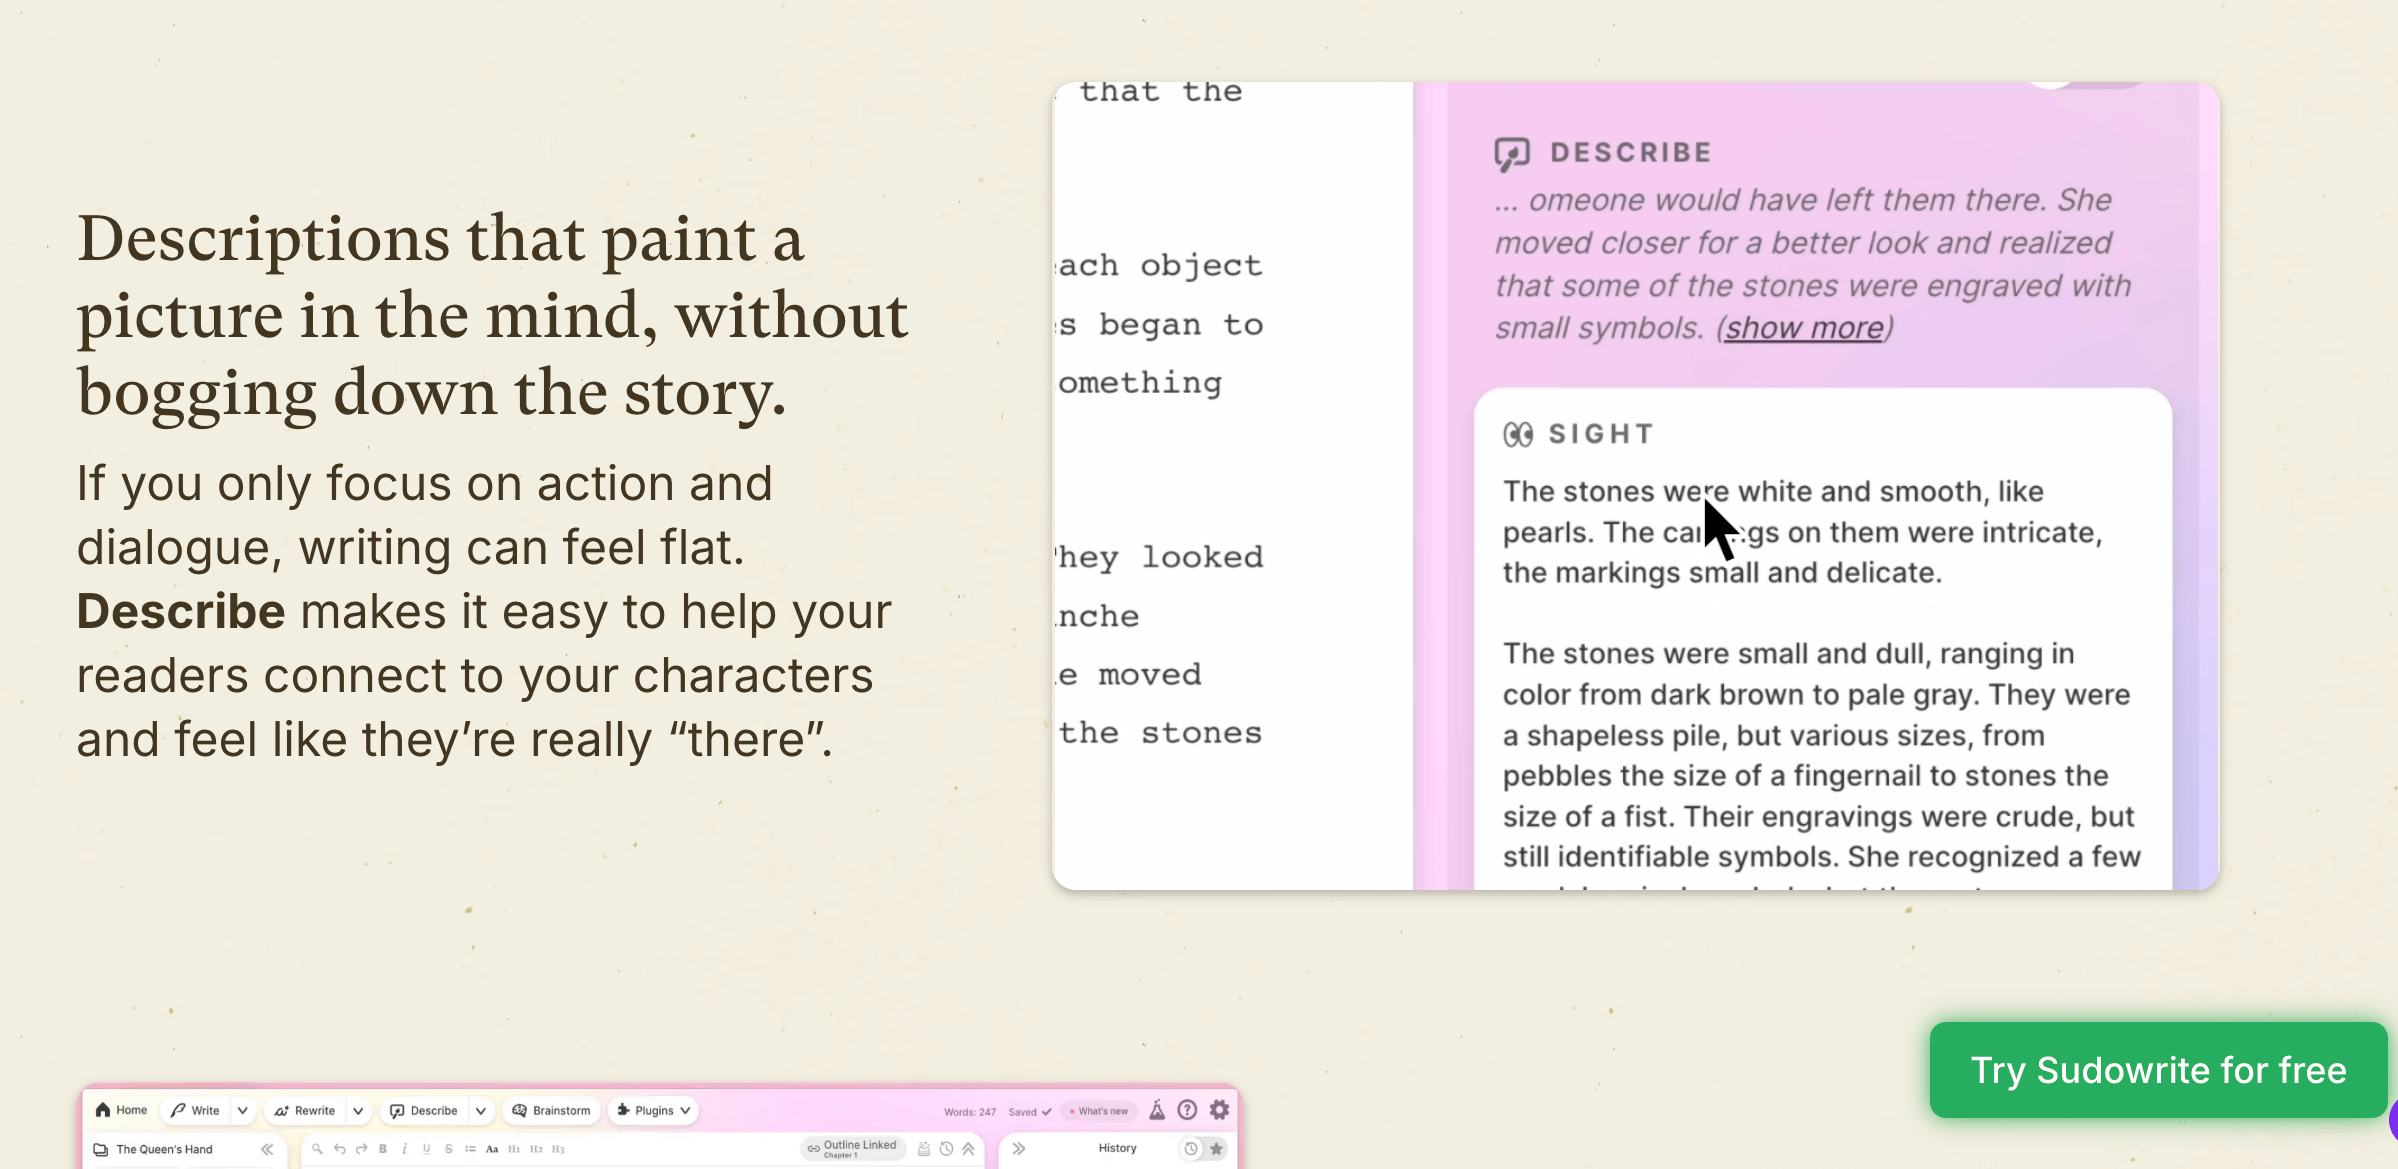This screenshot has width=2398, height=1169.
Task: Toggle history clock view switch
Action: point(1191,1149)
